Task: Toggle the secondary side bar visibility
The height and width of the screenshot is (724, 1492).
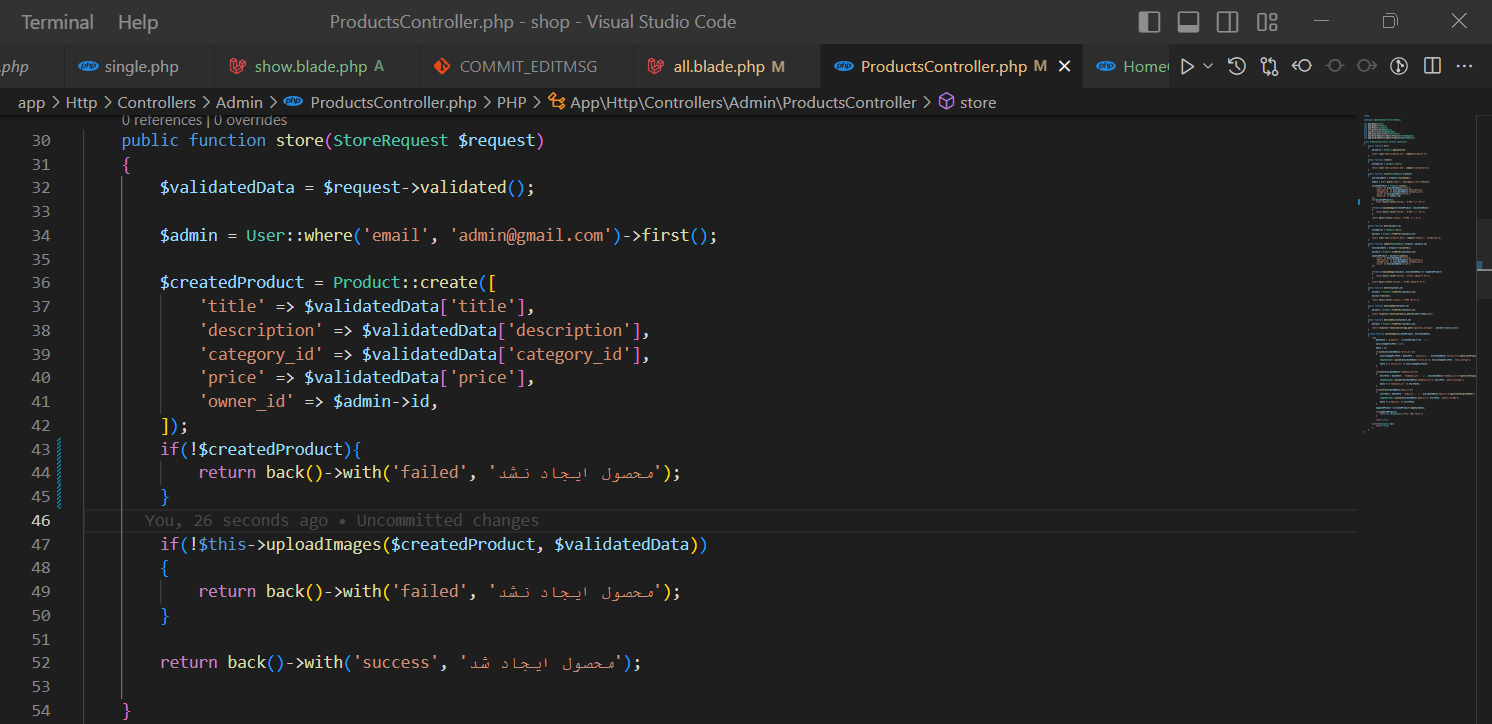Action: click(1227, 21)
